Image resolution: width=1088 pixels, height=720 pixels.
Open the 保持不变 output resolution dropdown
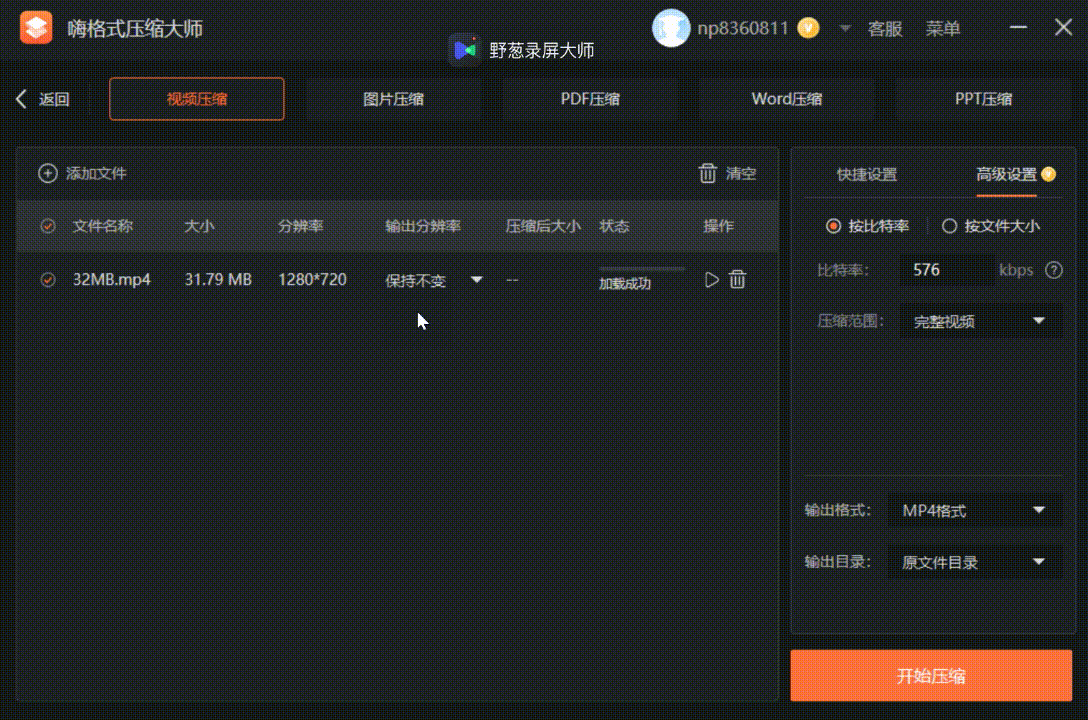pyautogui.click(x=434, y=280)
